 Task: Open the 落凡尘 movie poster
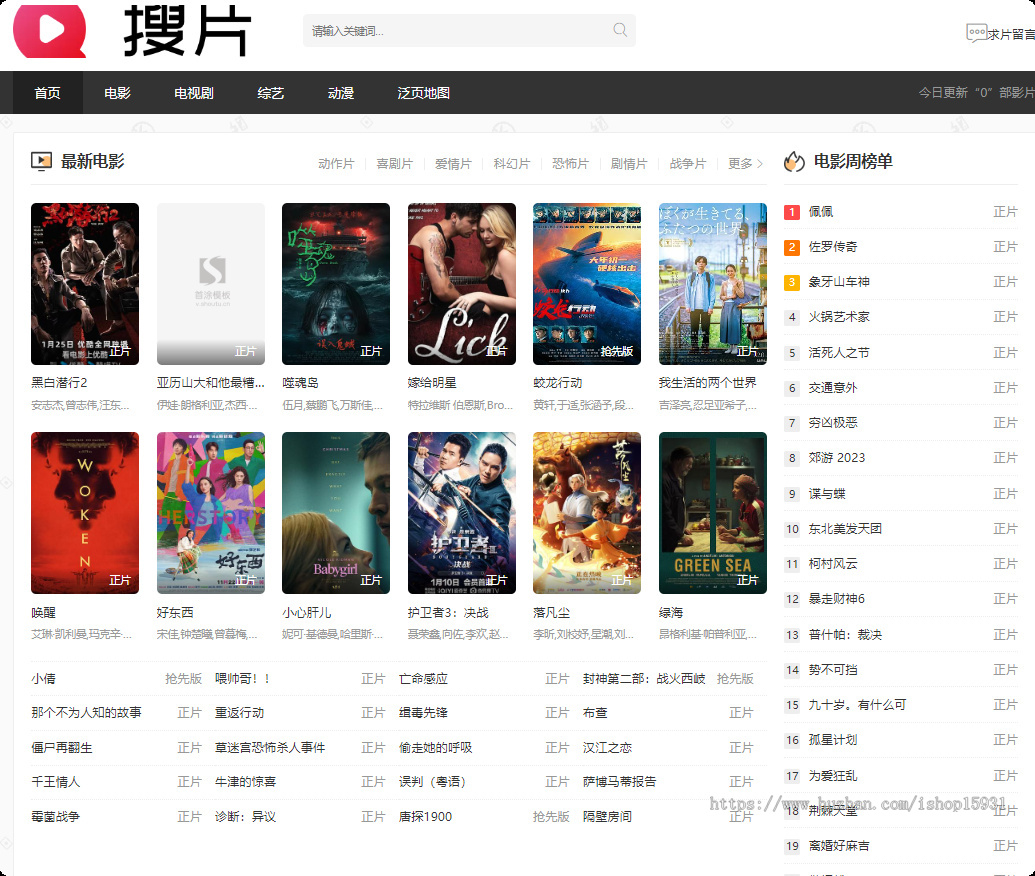(587, 513)
